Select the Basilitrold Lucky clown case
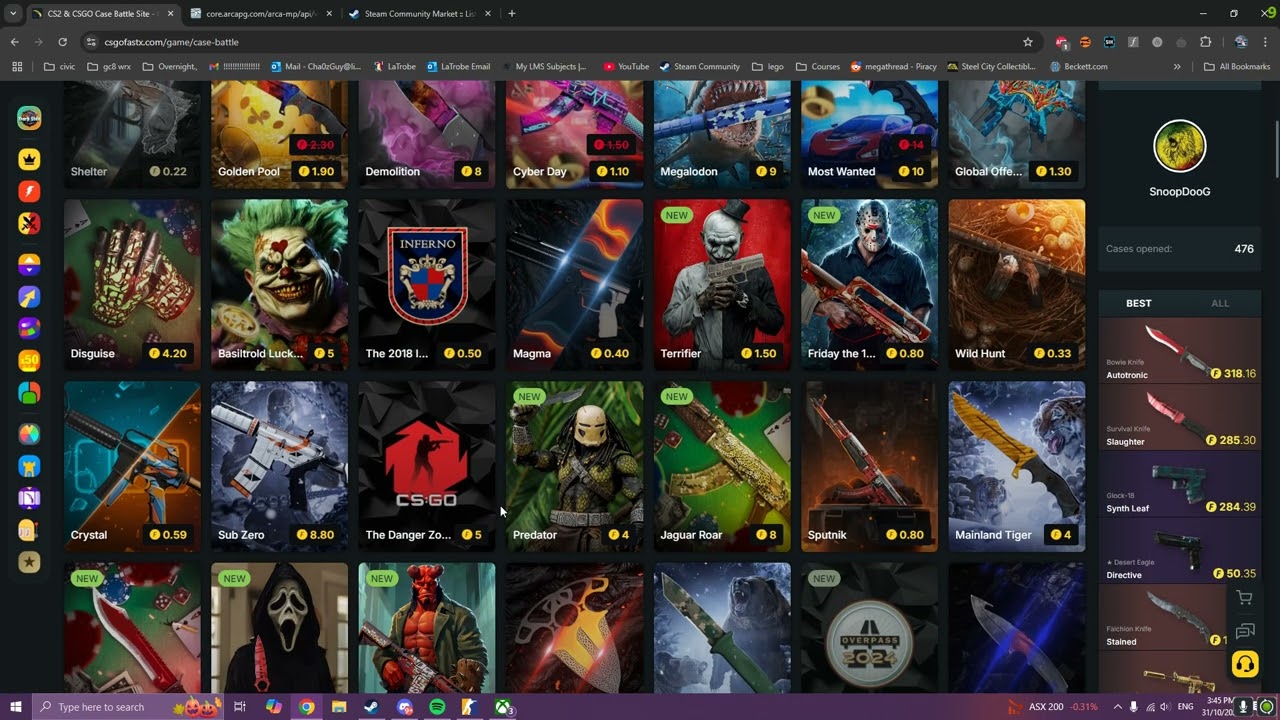 click(279, 285)
